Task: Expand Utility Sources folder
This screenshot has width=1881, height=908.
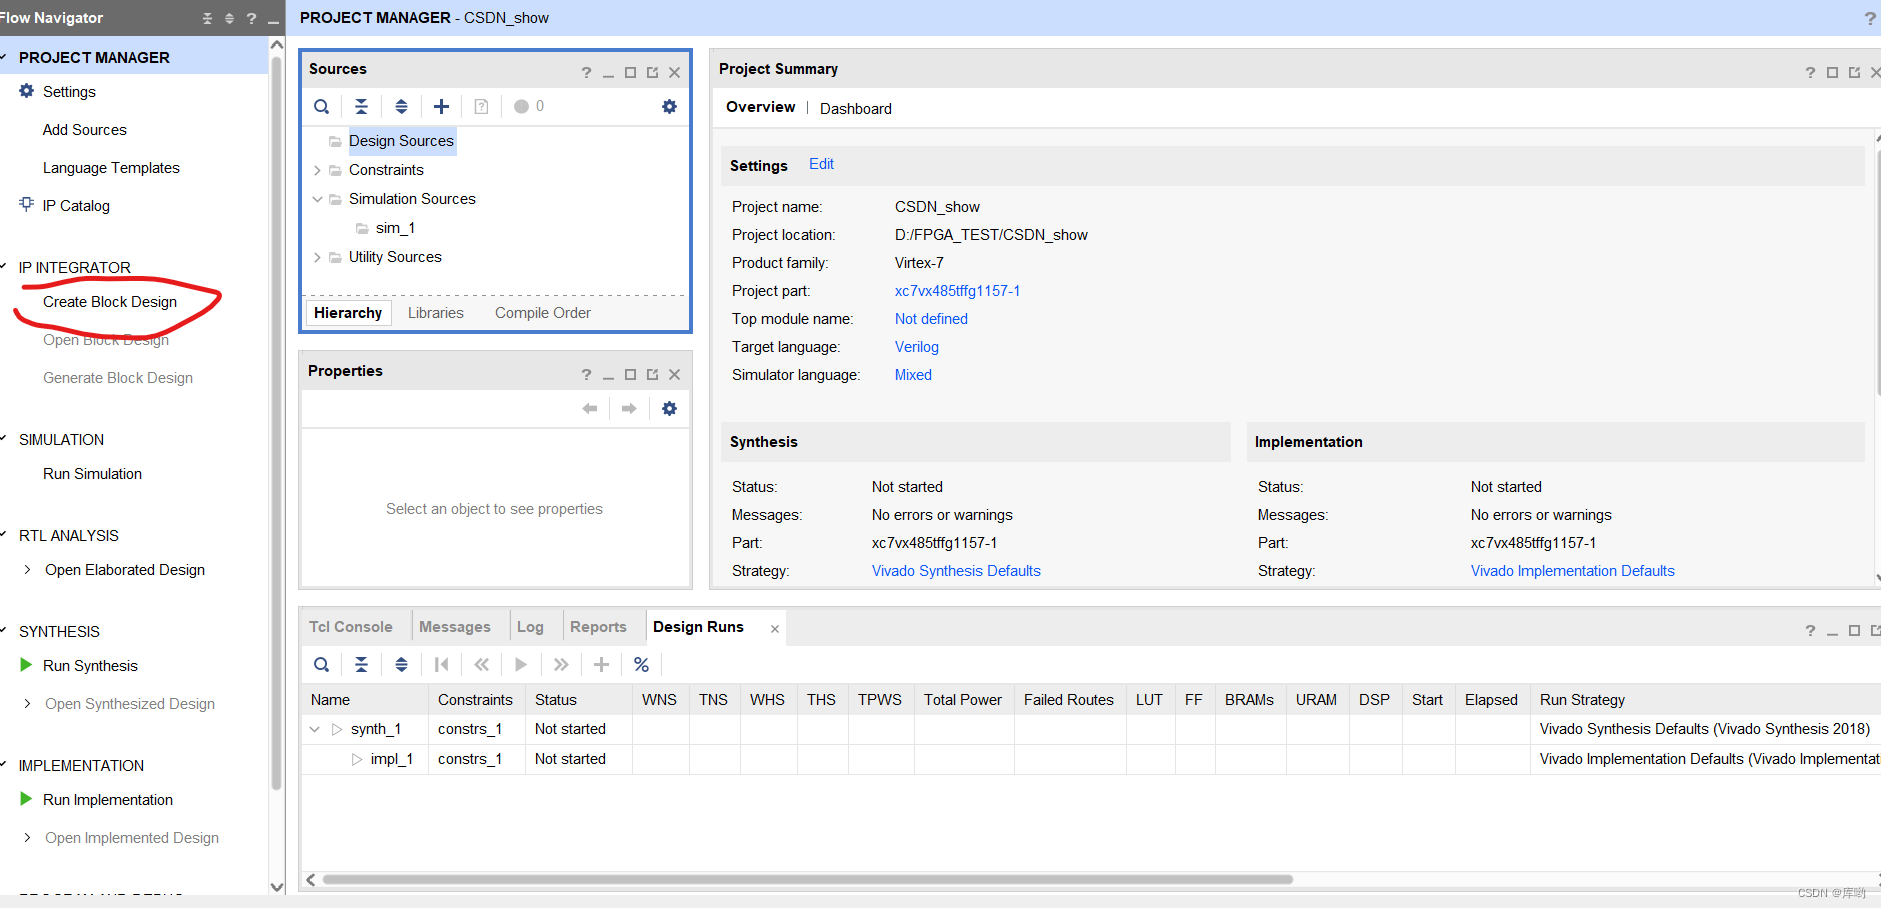Action: 317,257
